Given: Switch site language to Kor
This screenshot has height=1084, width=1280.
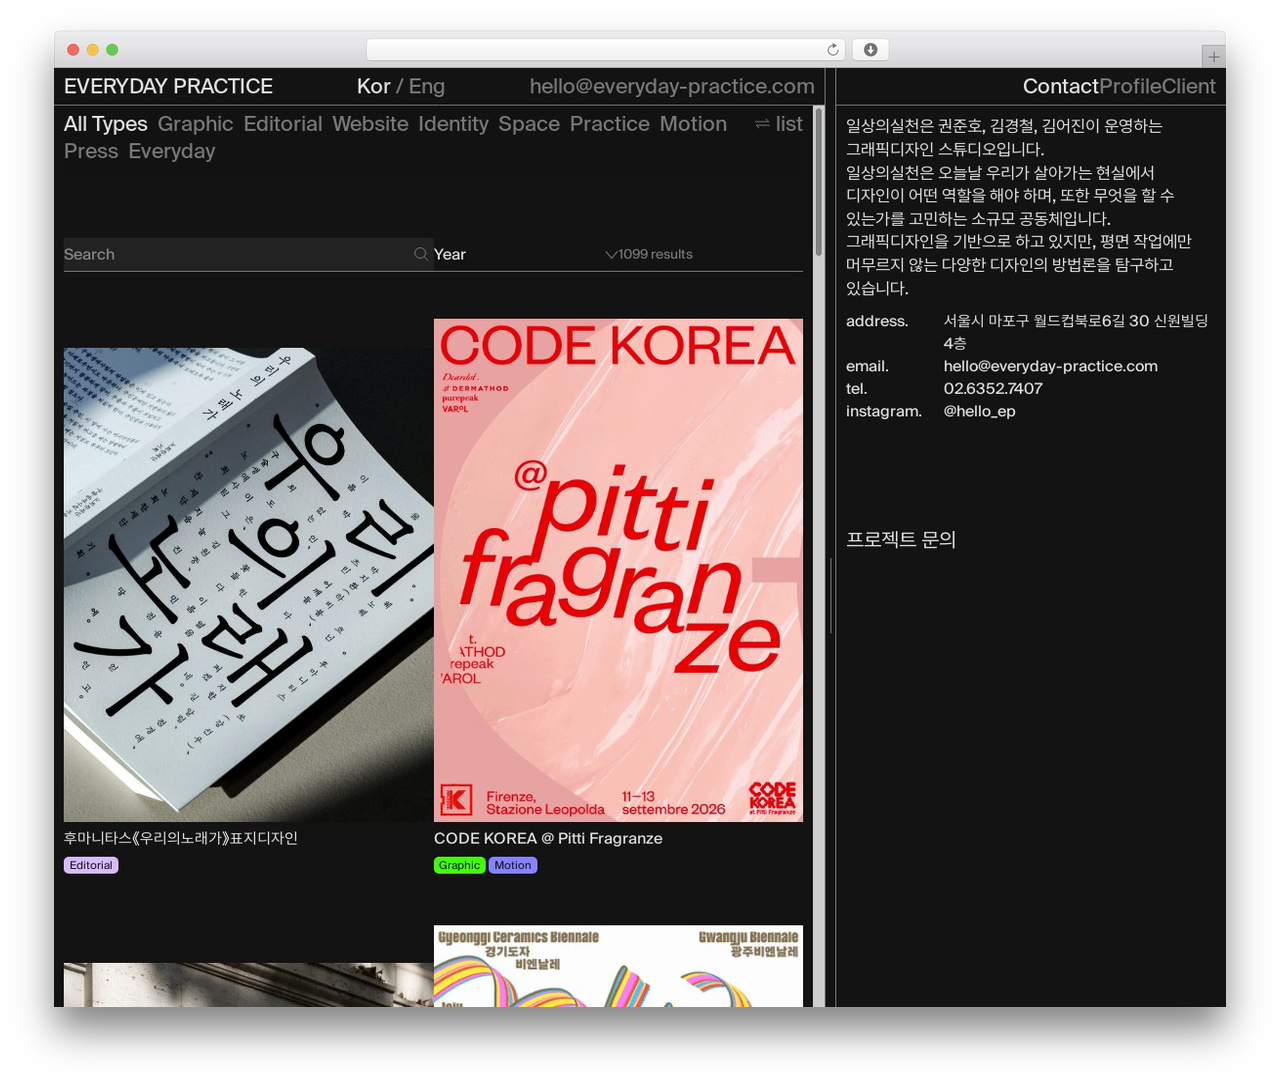Looking at the screenshot, I should click(373, 87).
